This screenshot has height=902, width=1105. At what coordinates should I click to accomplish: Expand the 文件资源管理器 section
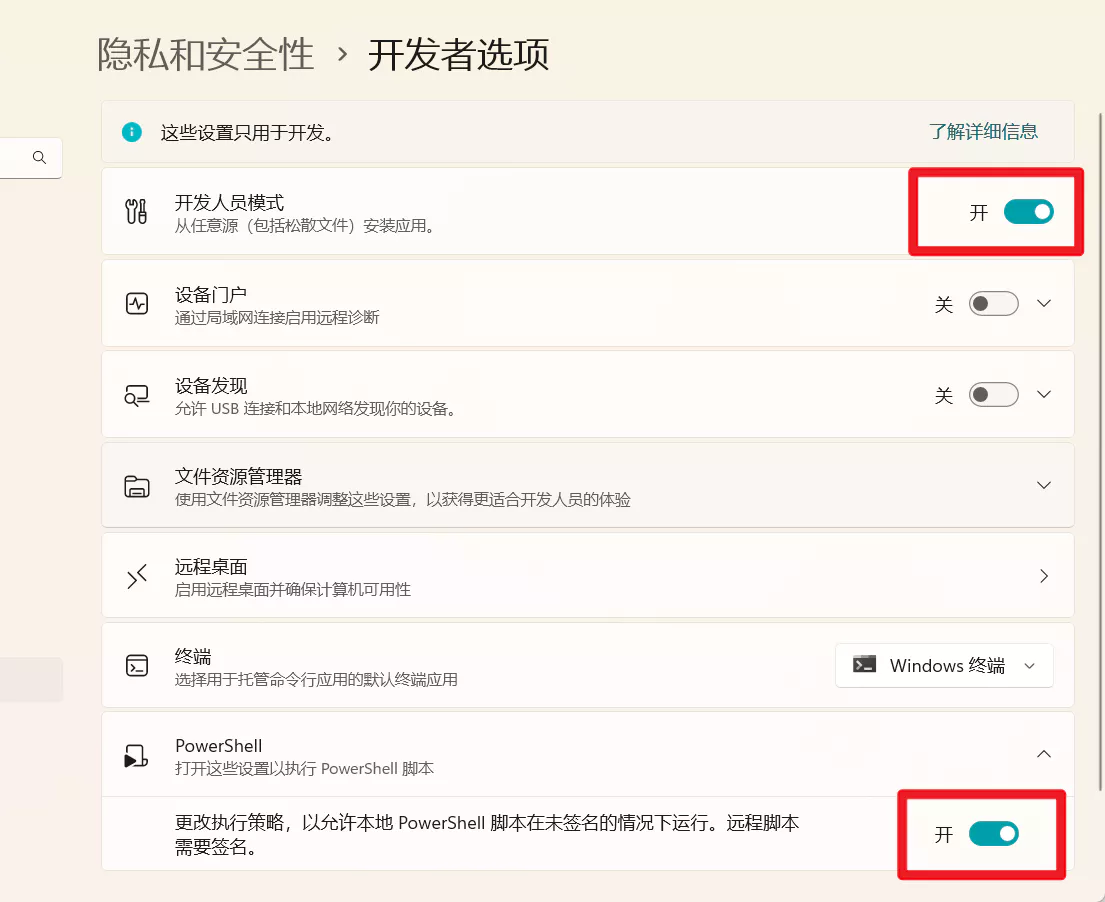[1044, 485]
